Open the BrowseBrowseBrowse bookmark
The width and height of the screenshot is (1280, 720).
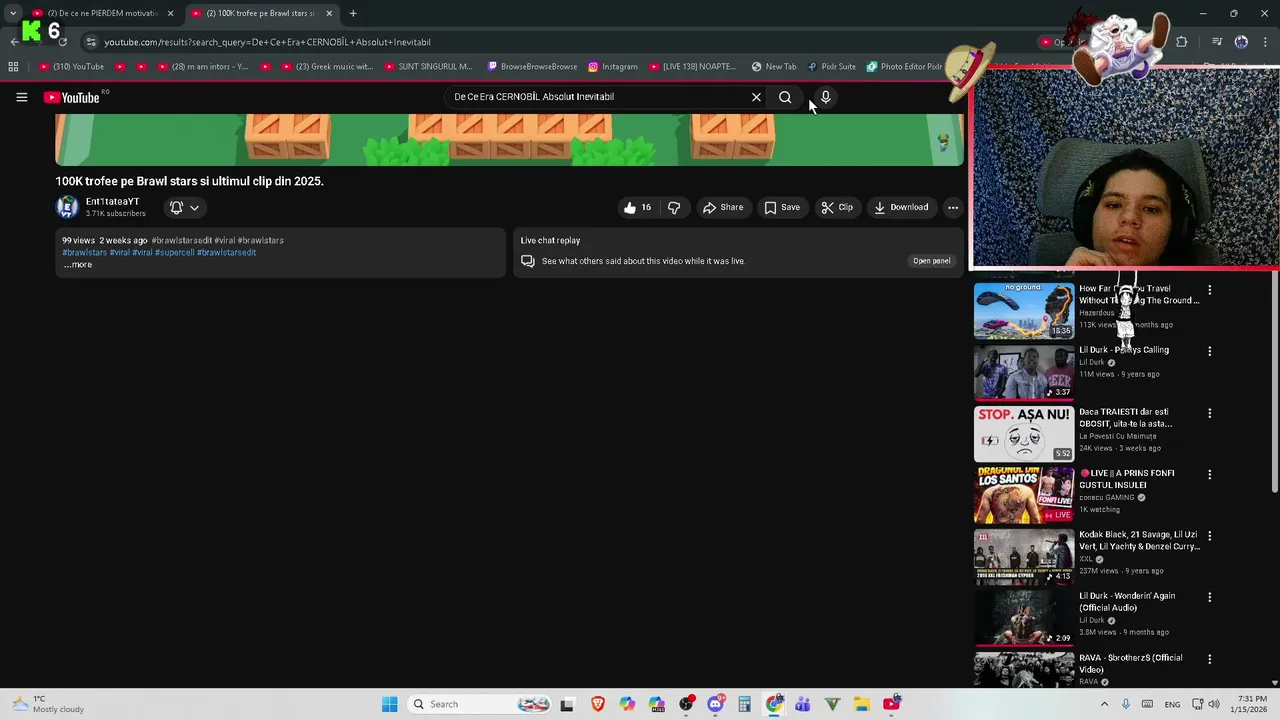[532, 67]
